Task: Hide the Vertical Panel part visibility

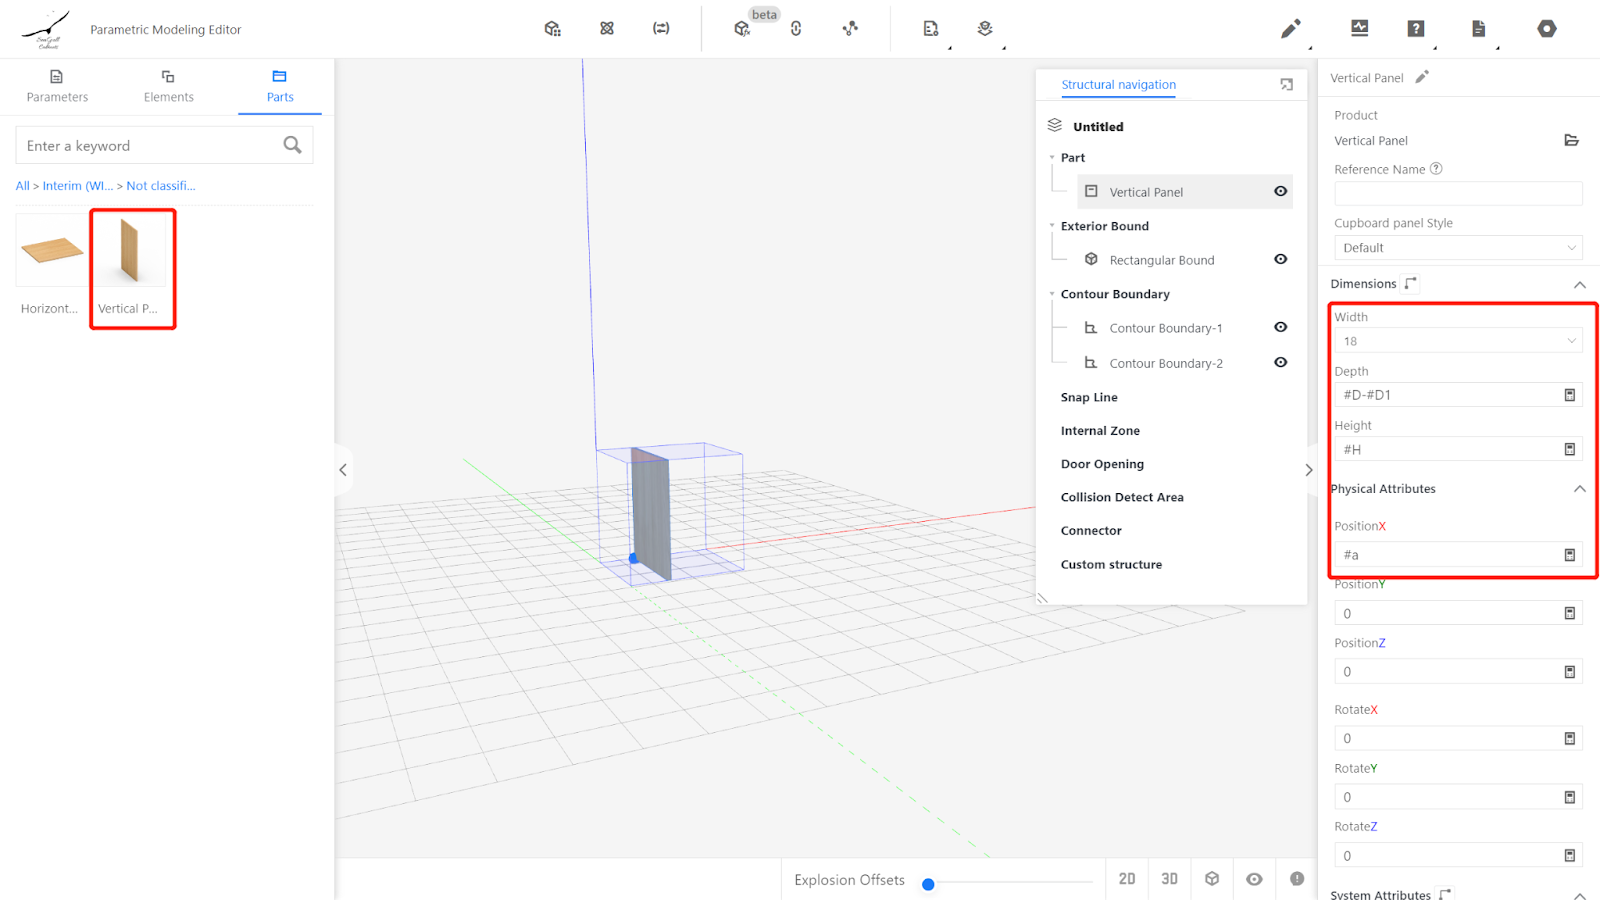Action: (x=1280, y=191)
